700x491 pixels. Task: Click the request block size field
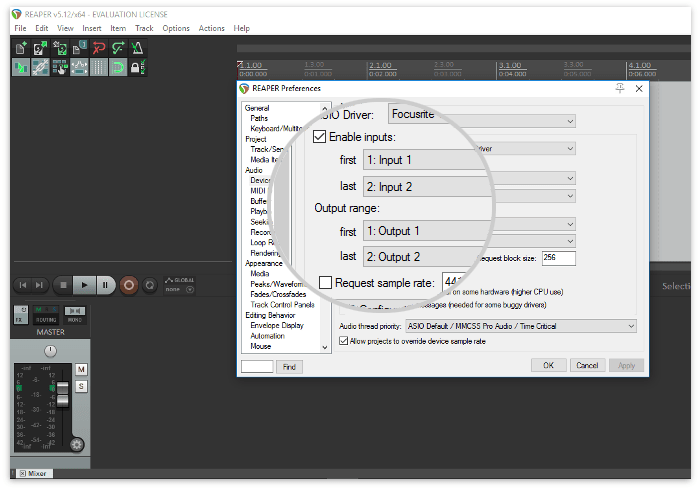pyautogui.click(x=558, y=258)
